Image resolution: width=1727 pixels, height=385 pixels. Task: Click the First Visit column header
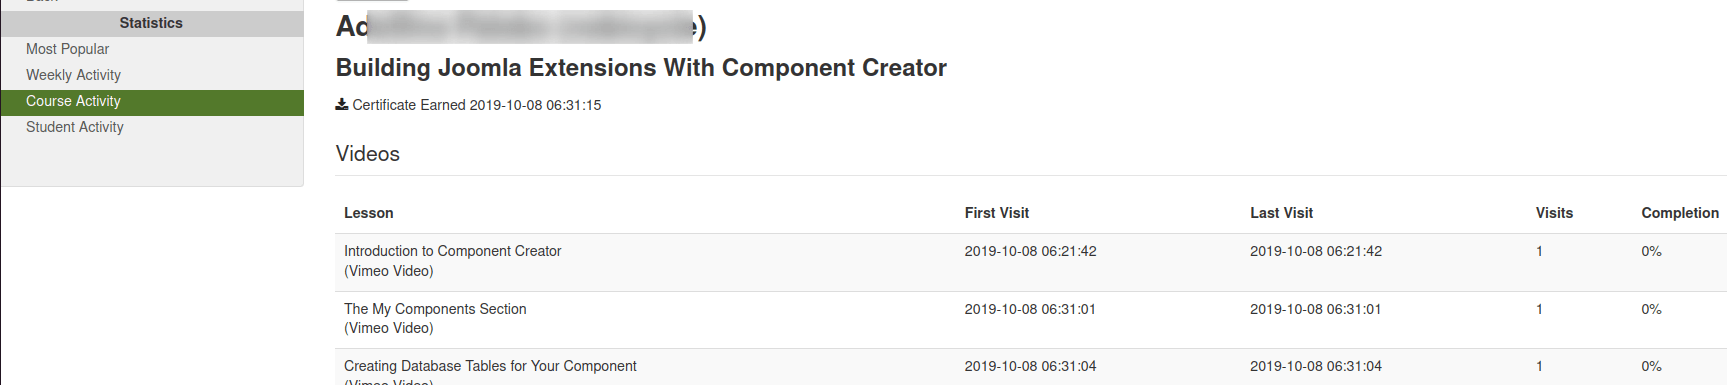coord(996,213)
